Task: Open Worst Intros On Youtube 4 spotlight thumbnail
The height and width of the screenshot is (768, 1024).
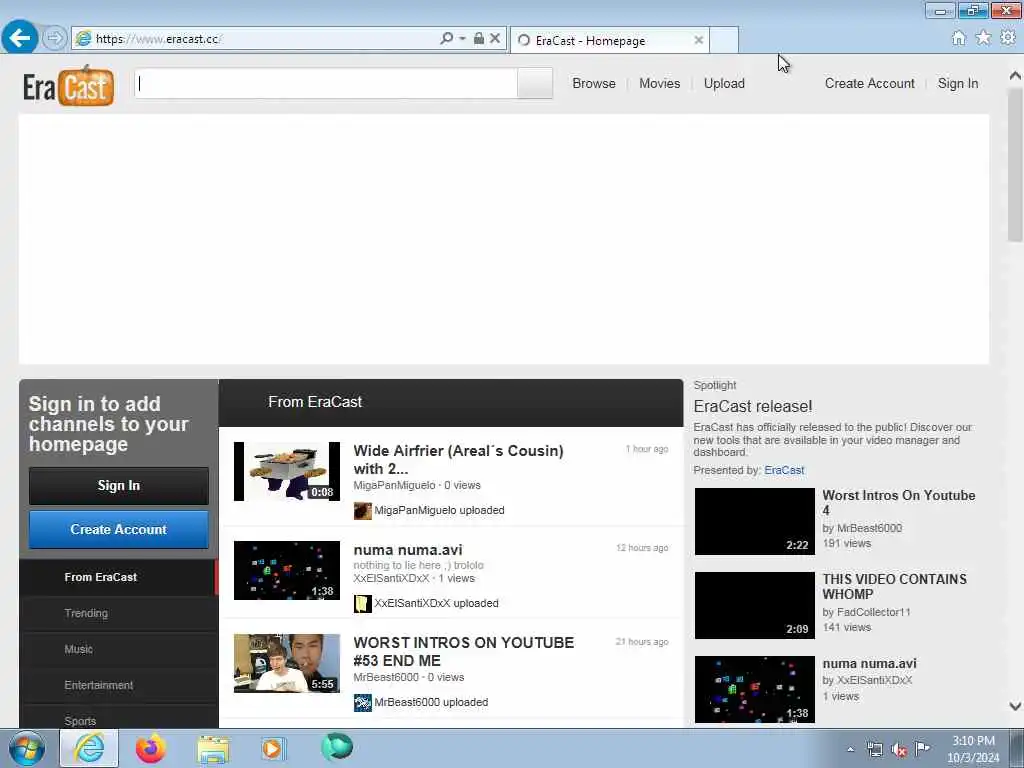Action: (755, 521)
